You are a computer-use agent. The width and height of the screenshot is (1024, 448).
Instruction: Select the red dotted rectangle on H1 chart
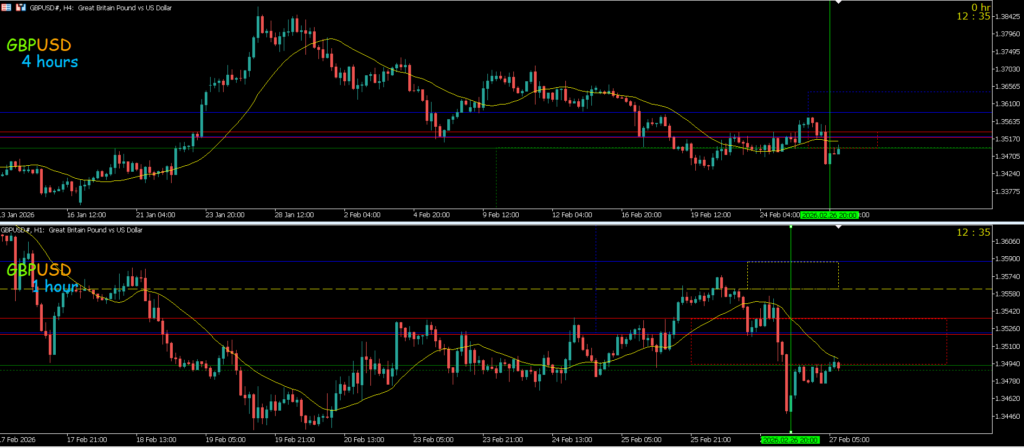coord(945,342)
